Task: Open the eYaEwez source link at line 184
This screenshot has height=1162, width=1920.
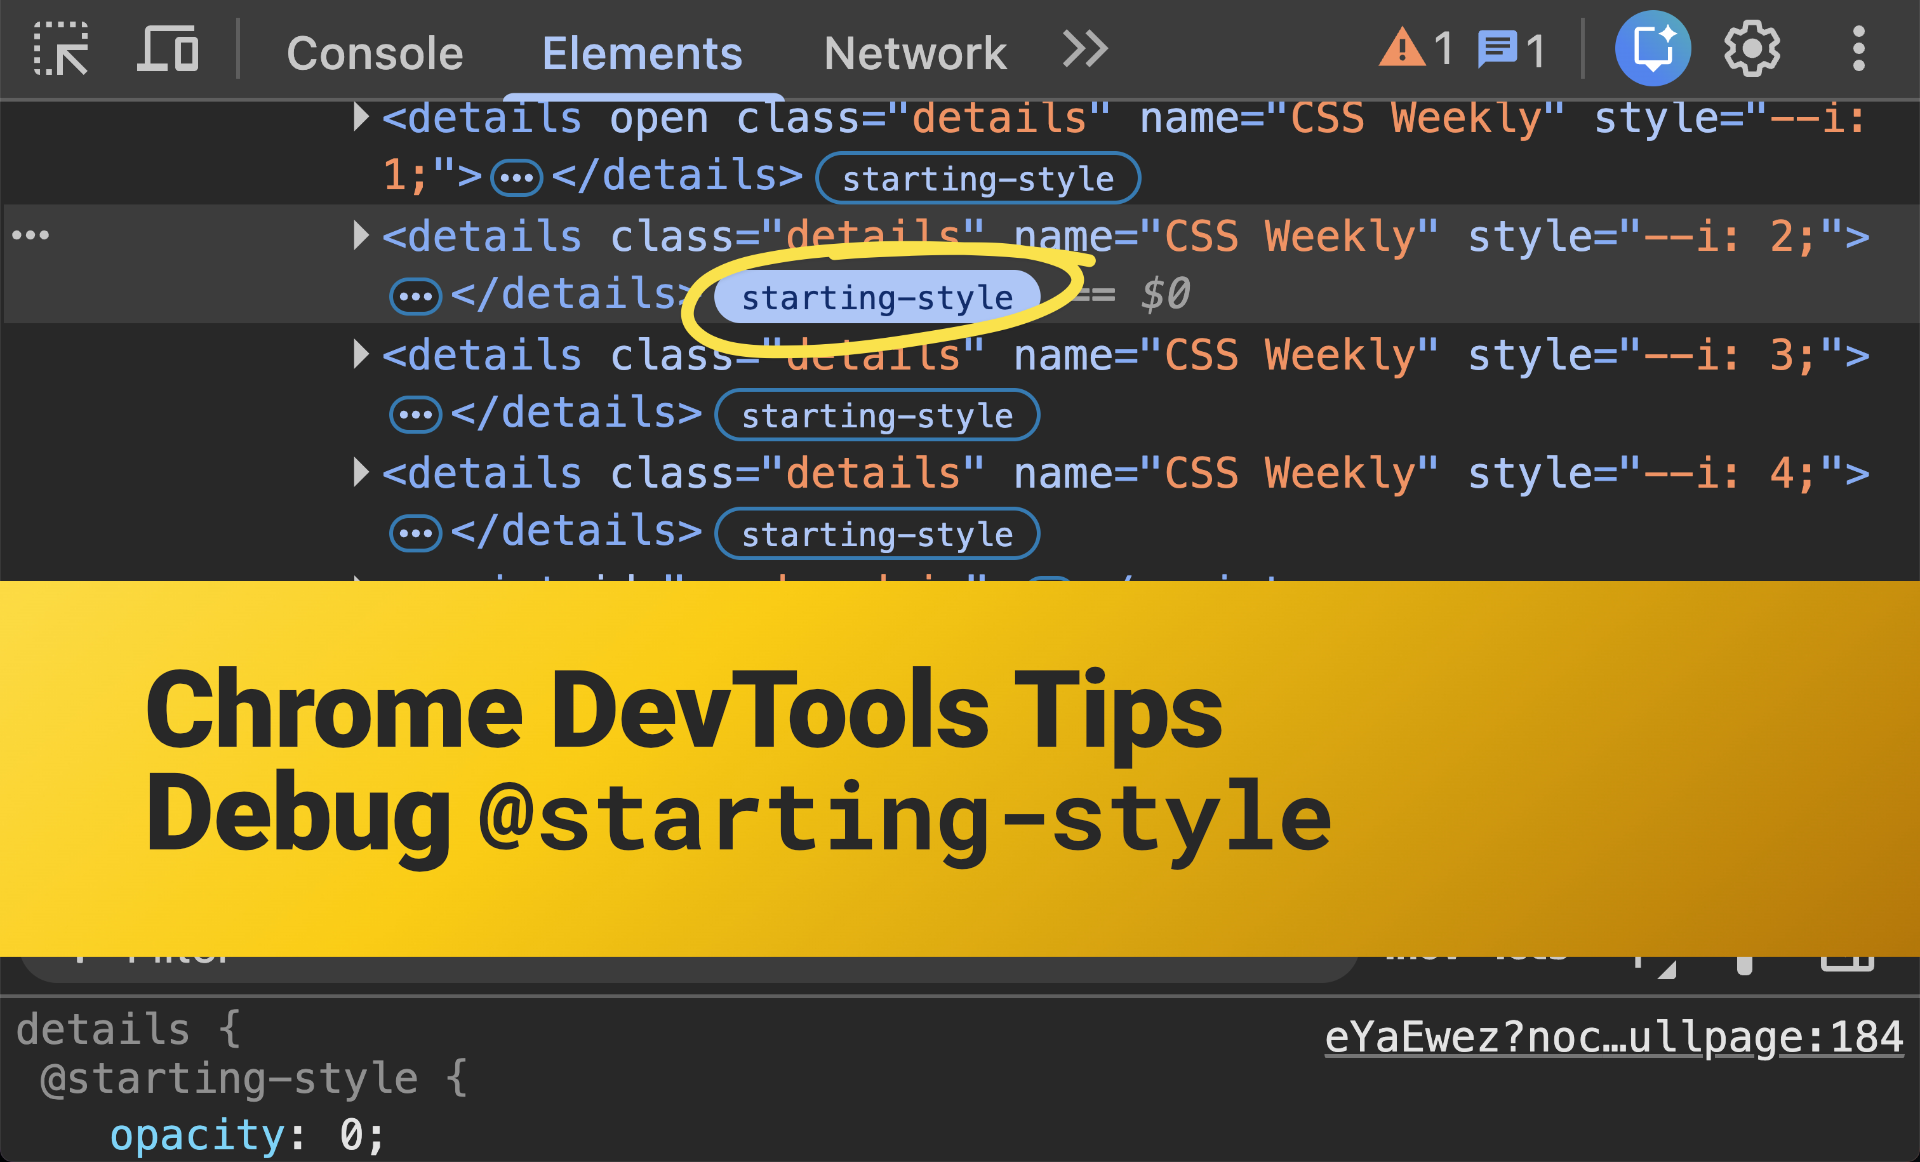Action: tap(1612, 1036)
